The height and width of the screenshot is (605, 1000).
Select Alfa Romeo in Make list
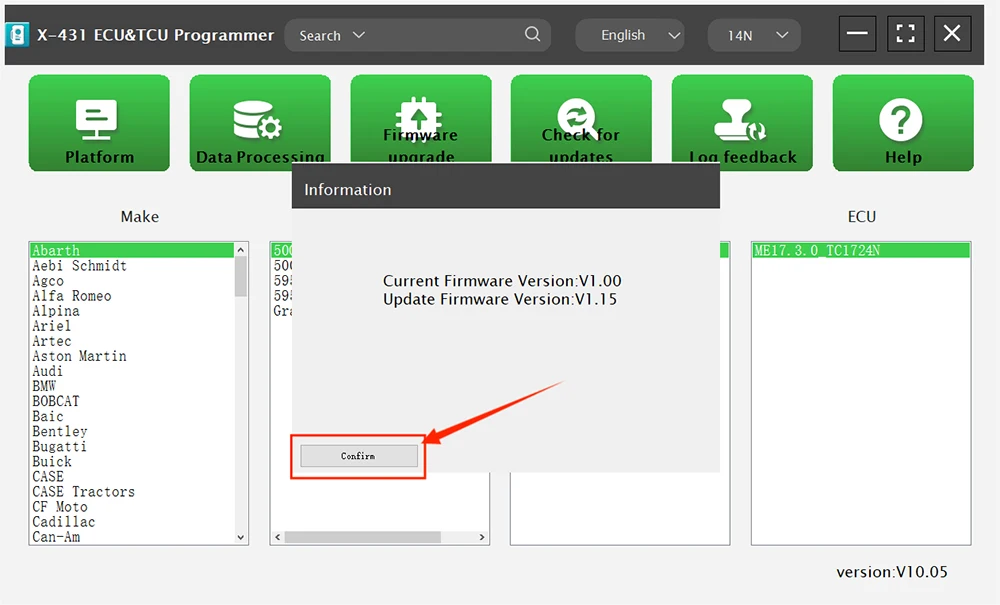72,296
